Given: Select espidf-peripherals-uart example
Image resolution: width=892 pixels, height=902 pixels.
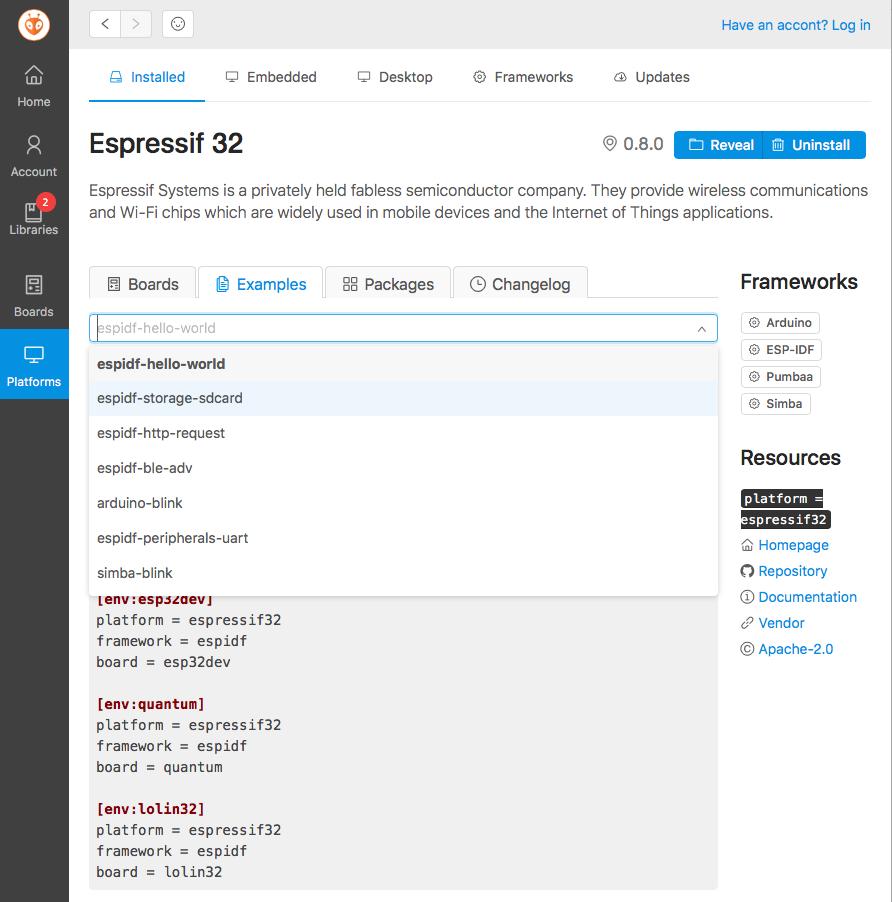Looking at the screenshot, I should coord(403,538).
